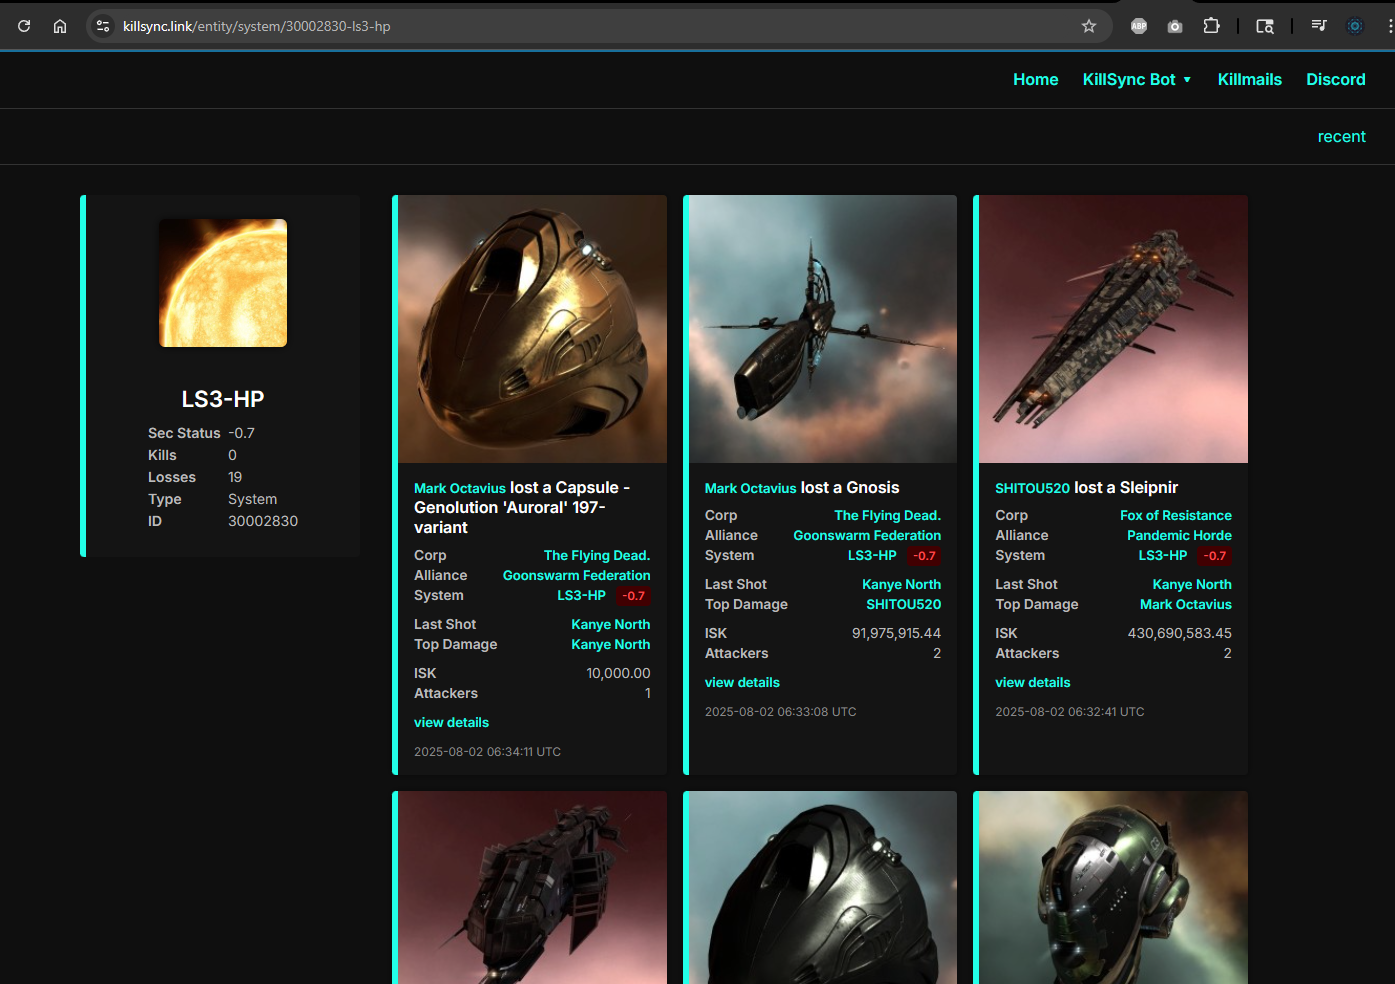
Task: Click the camera screenshot extension icon
Action: 1175,26
